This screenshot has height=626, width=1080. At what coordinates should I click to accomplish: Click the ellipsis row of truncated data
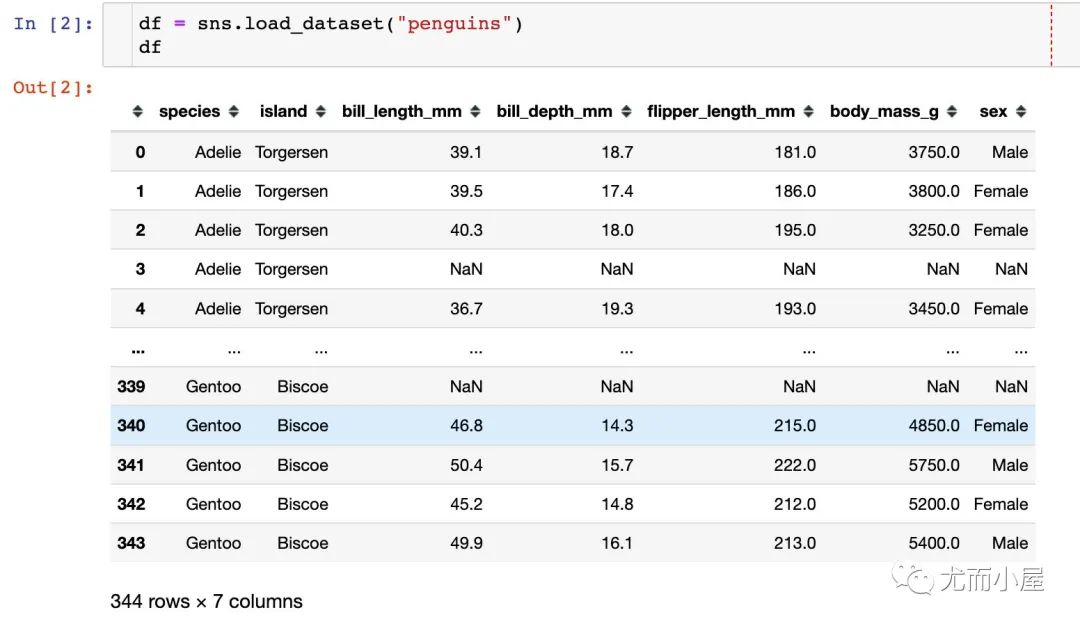pyautogui.click(x=572, y=350)
